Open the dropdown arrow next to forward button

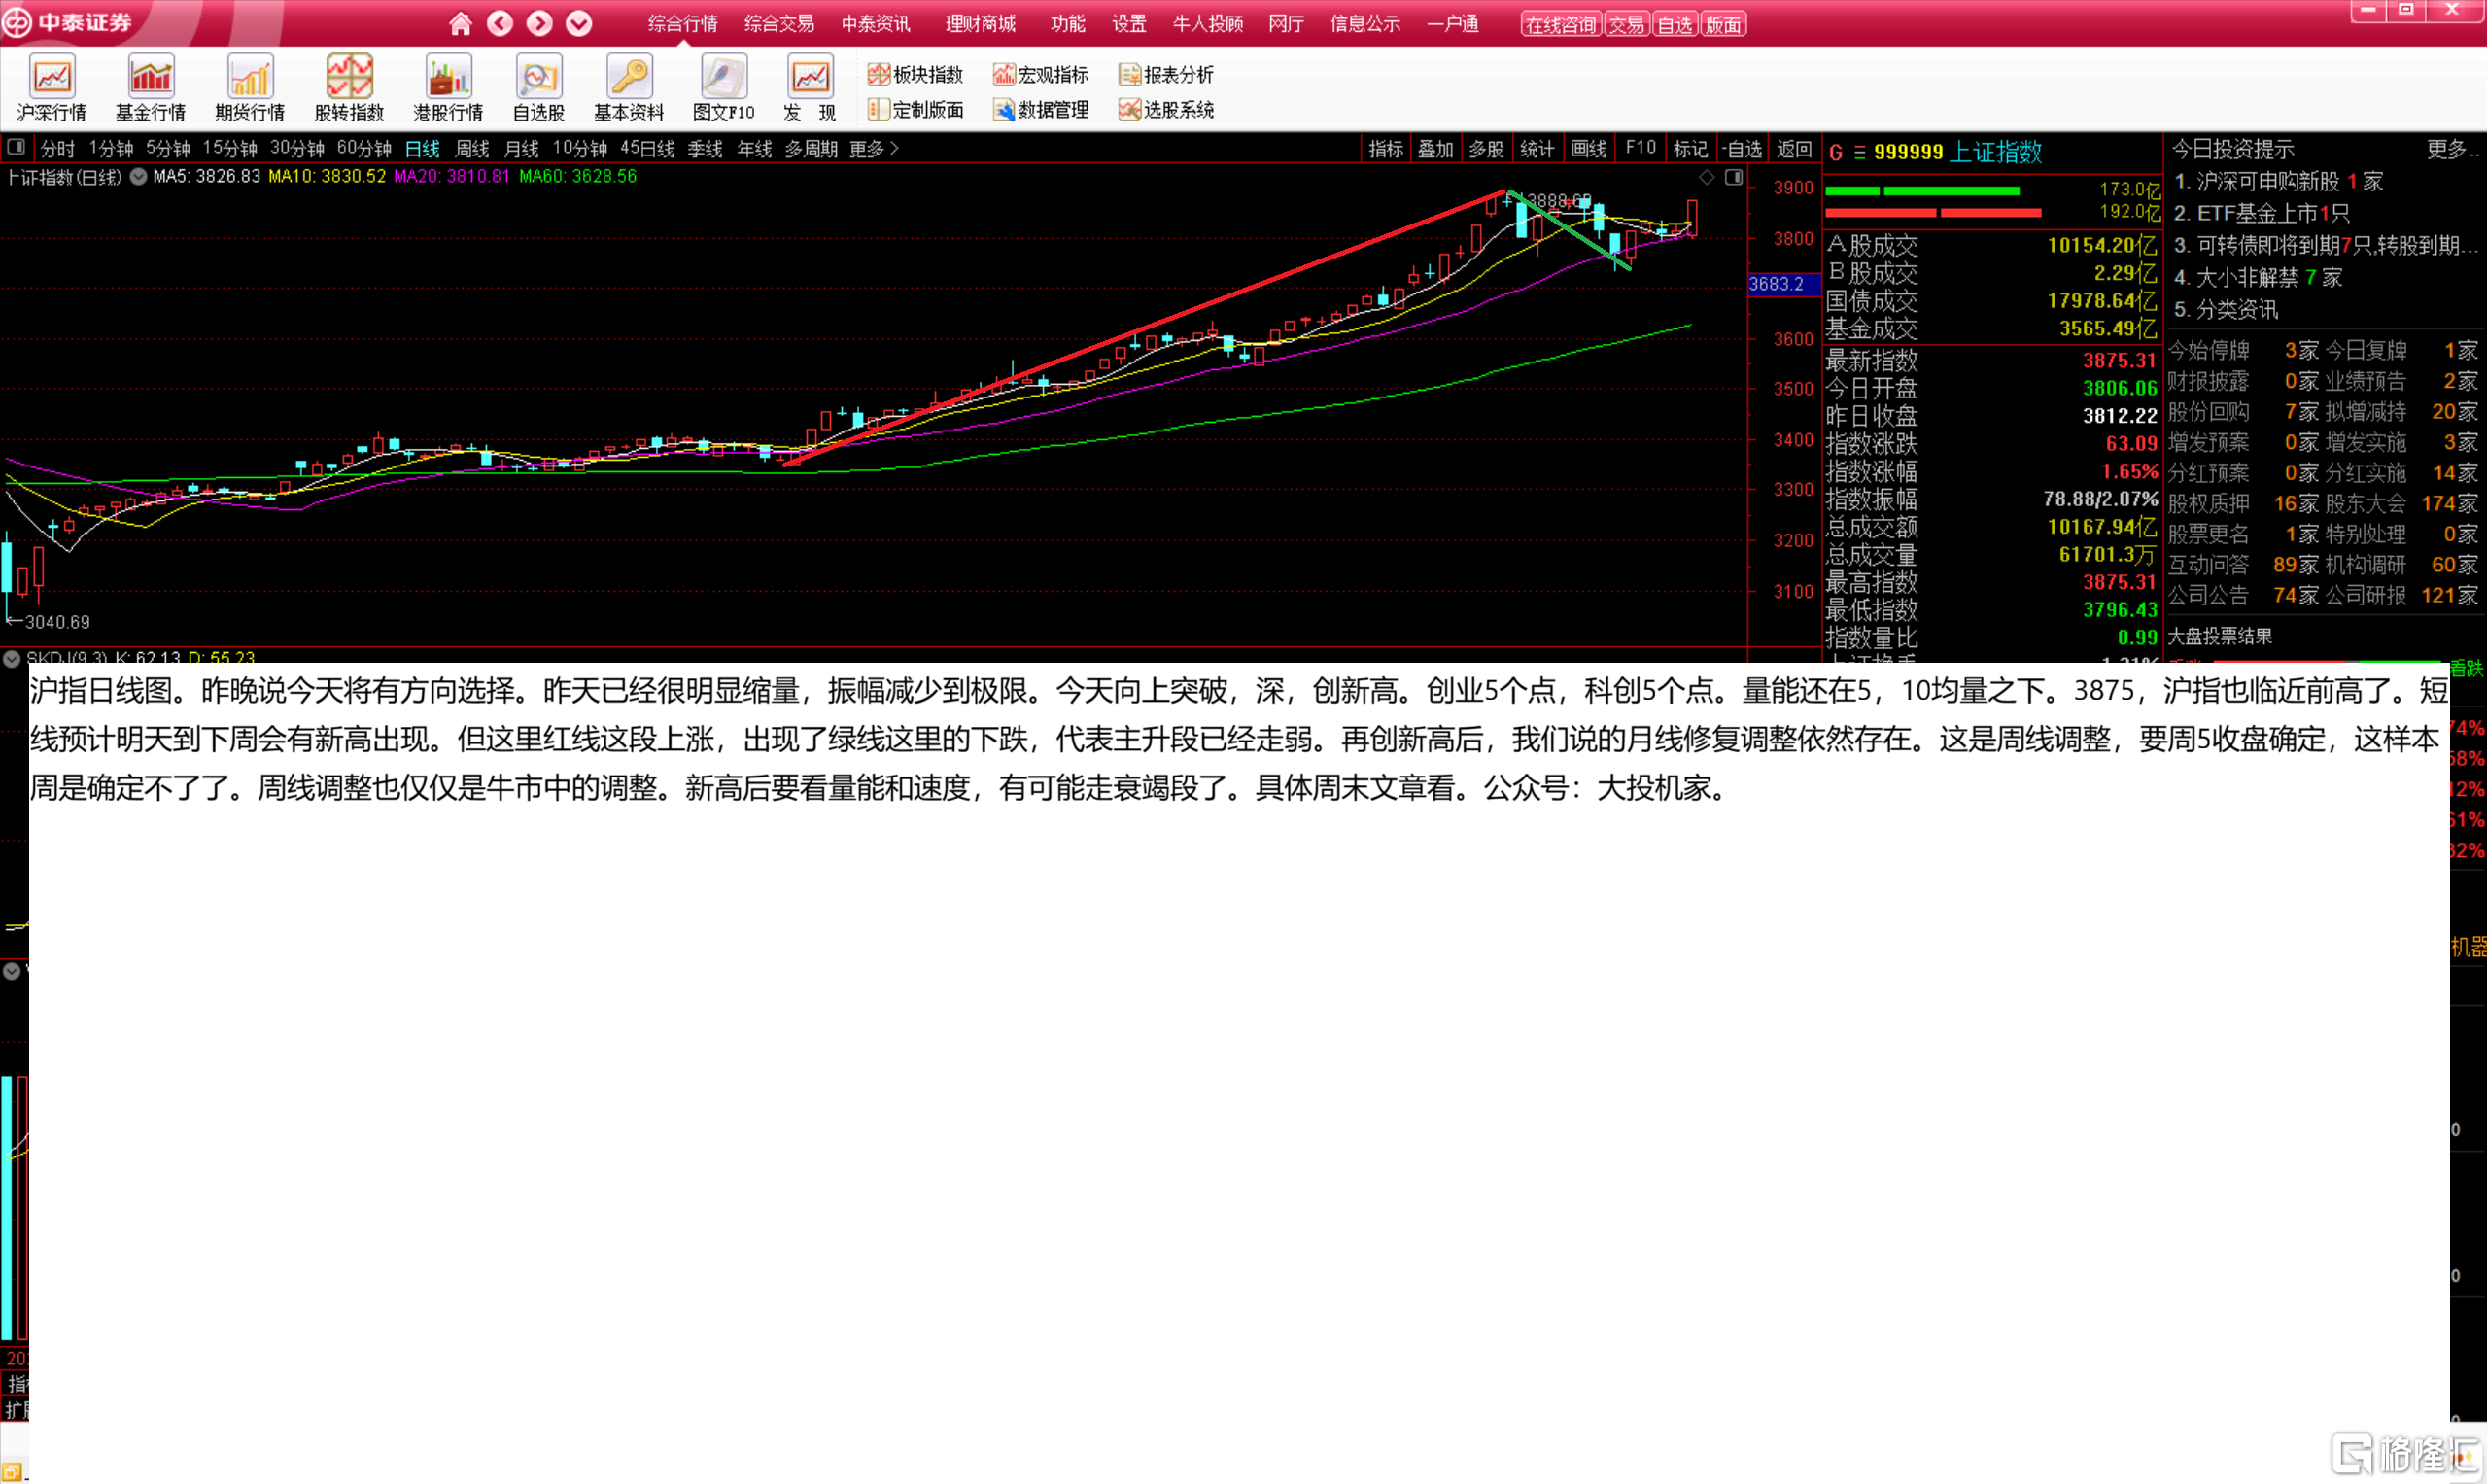(x=579, y=23)
